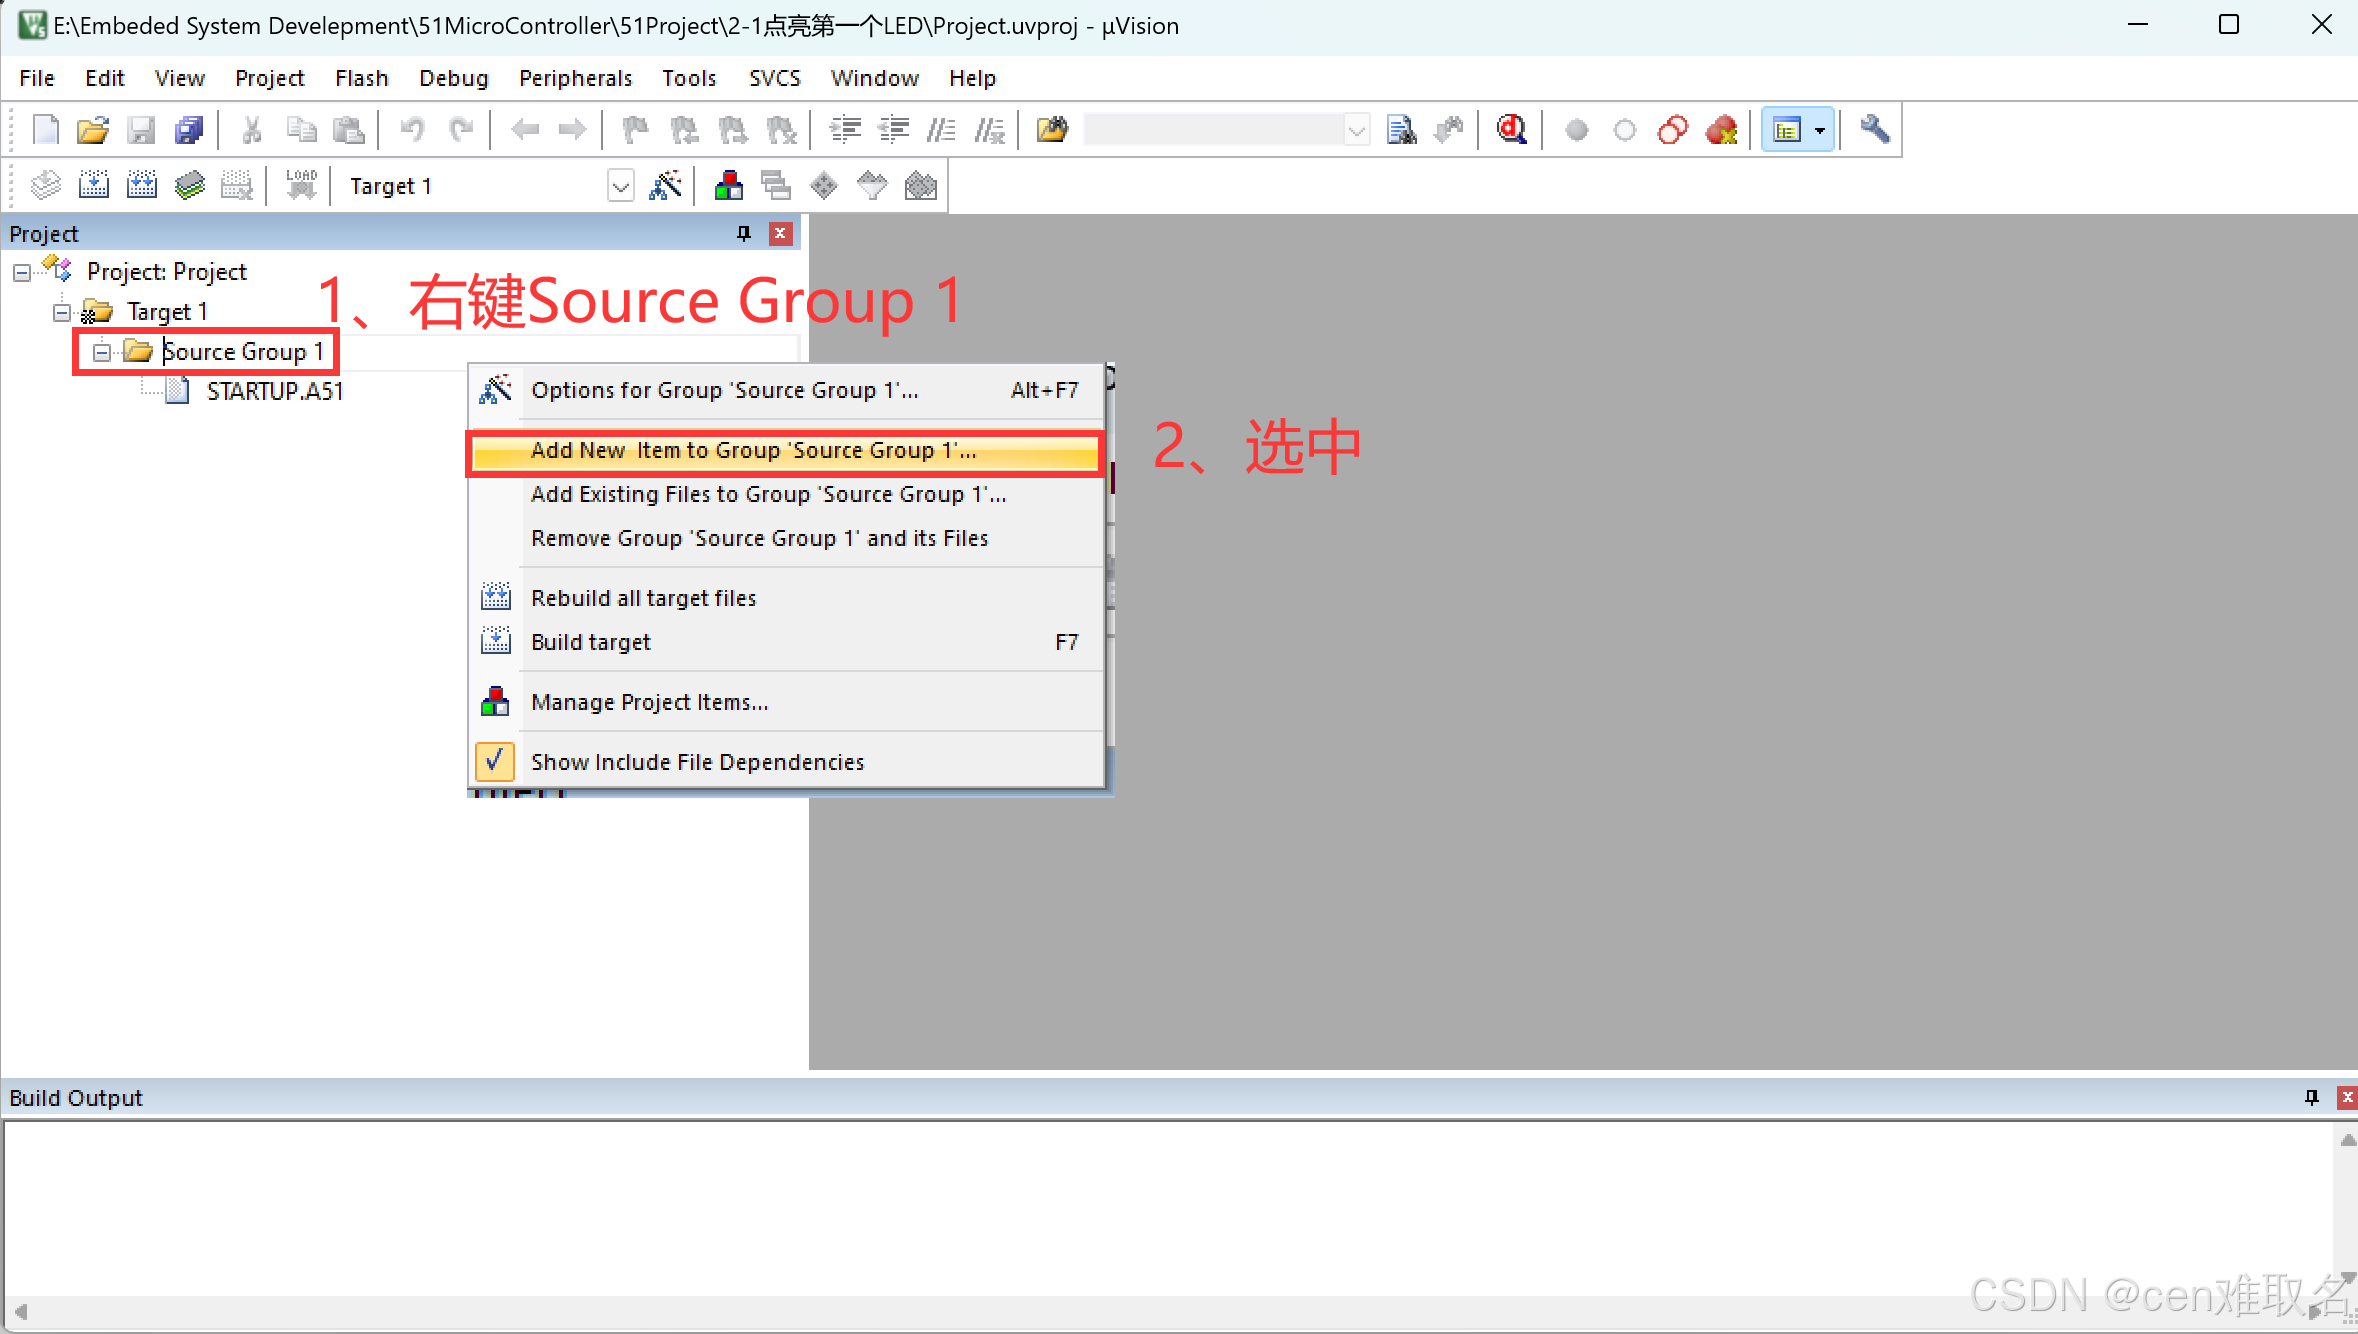The height and width of the screenshot is (1334, 2358).
Task: Pin the Build Output panel
Action: [x=2311, y=1098]
